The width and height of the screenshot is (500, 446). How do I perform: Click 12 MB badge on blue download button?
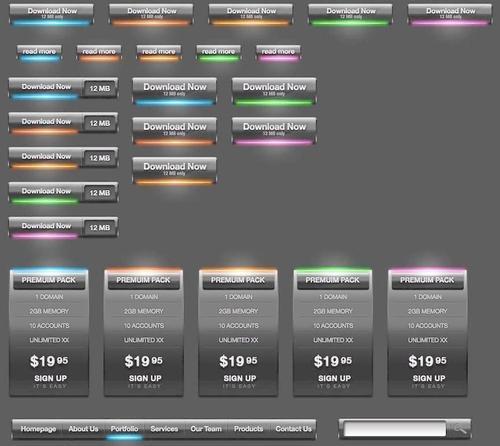click(100, 89)
